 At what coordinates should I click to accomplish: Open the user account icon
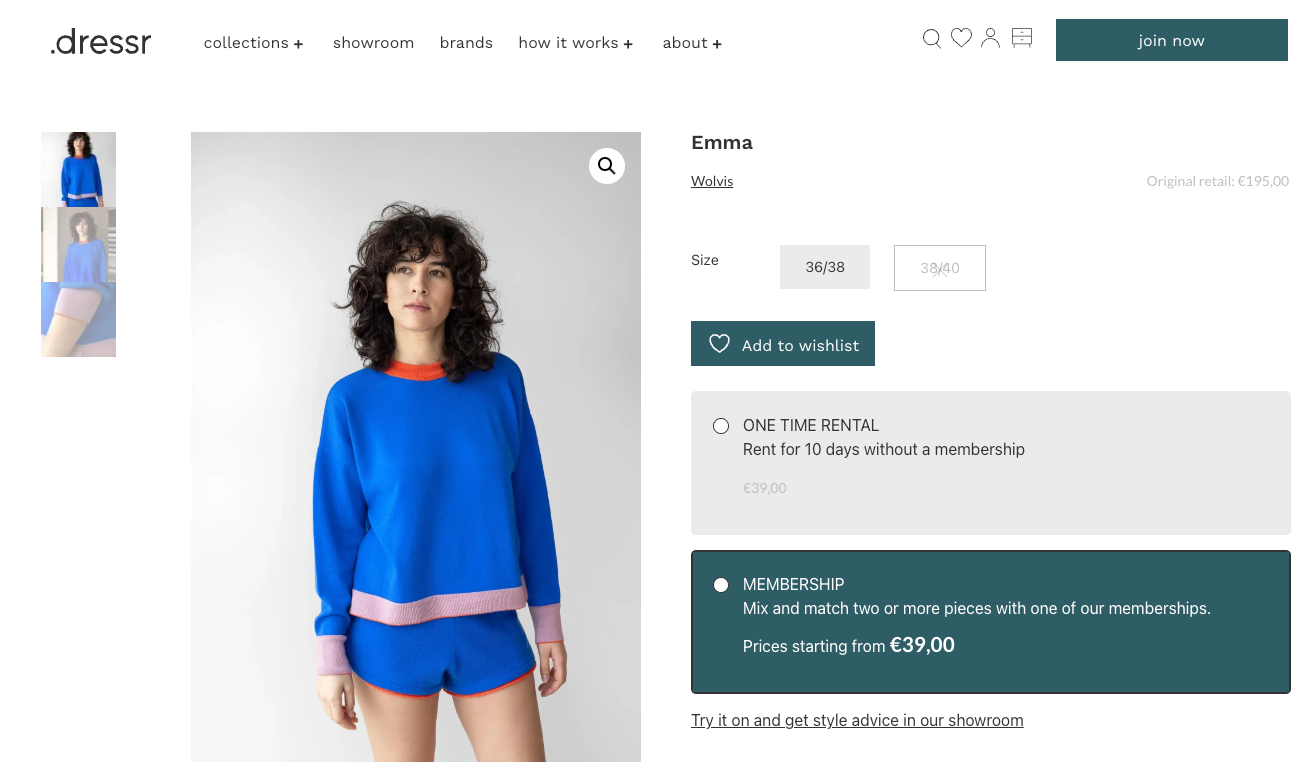click(x=990, y=38)
